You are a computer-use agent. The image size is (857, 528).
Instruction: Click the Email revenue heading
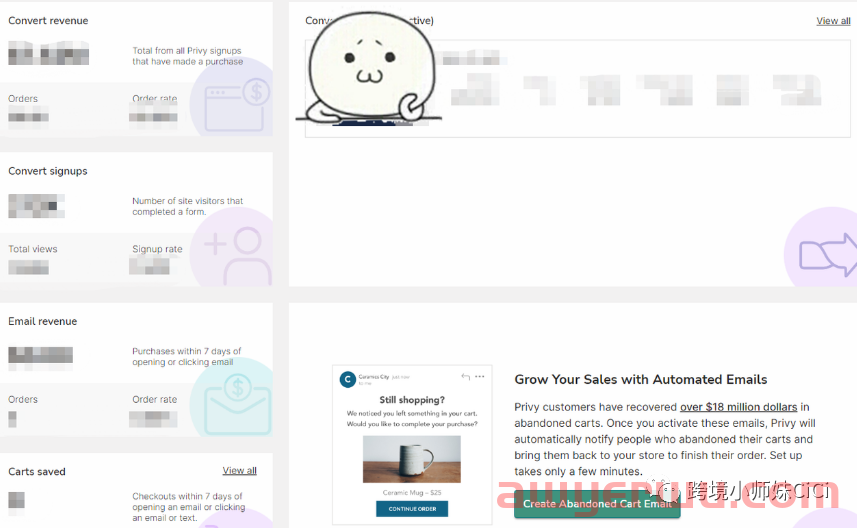43,321
